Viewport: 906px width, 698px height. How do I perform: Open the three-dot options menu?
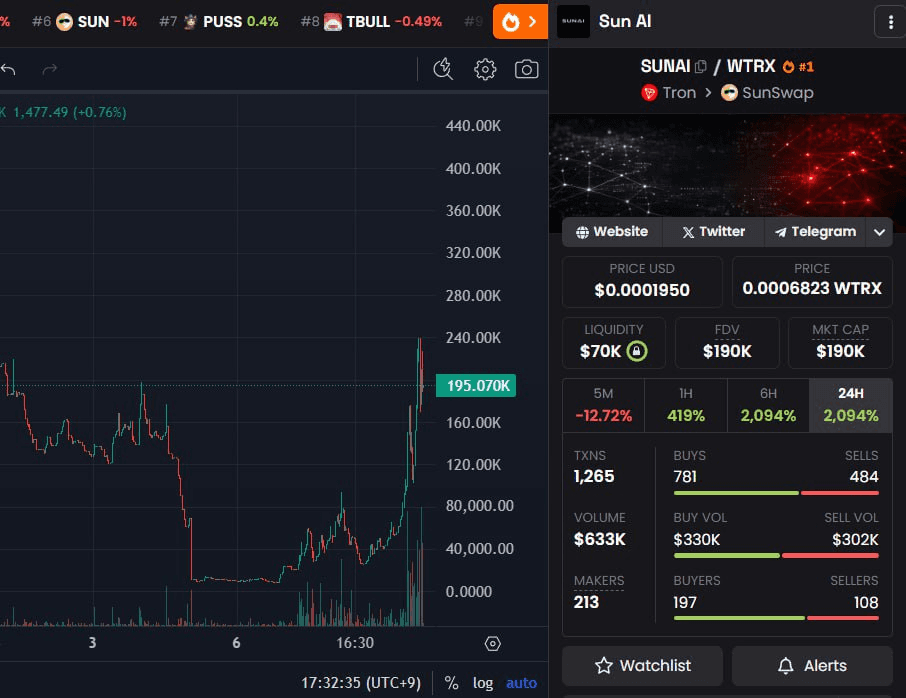889,21
